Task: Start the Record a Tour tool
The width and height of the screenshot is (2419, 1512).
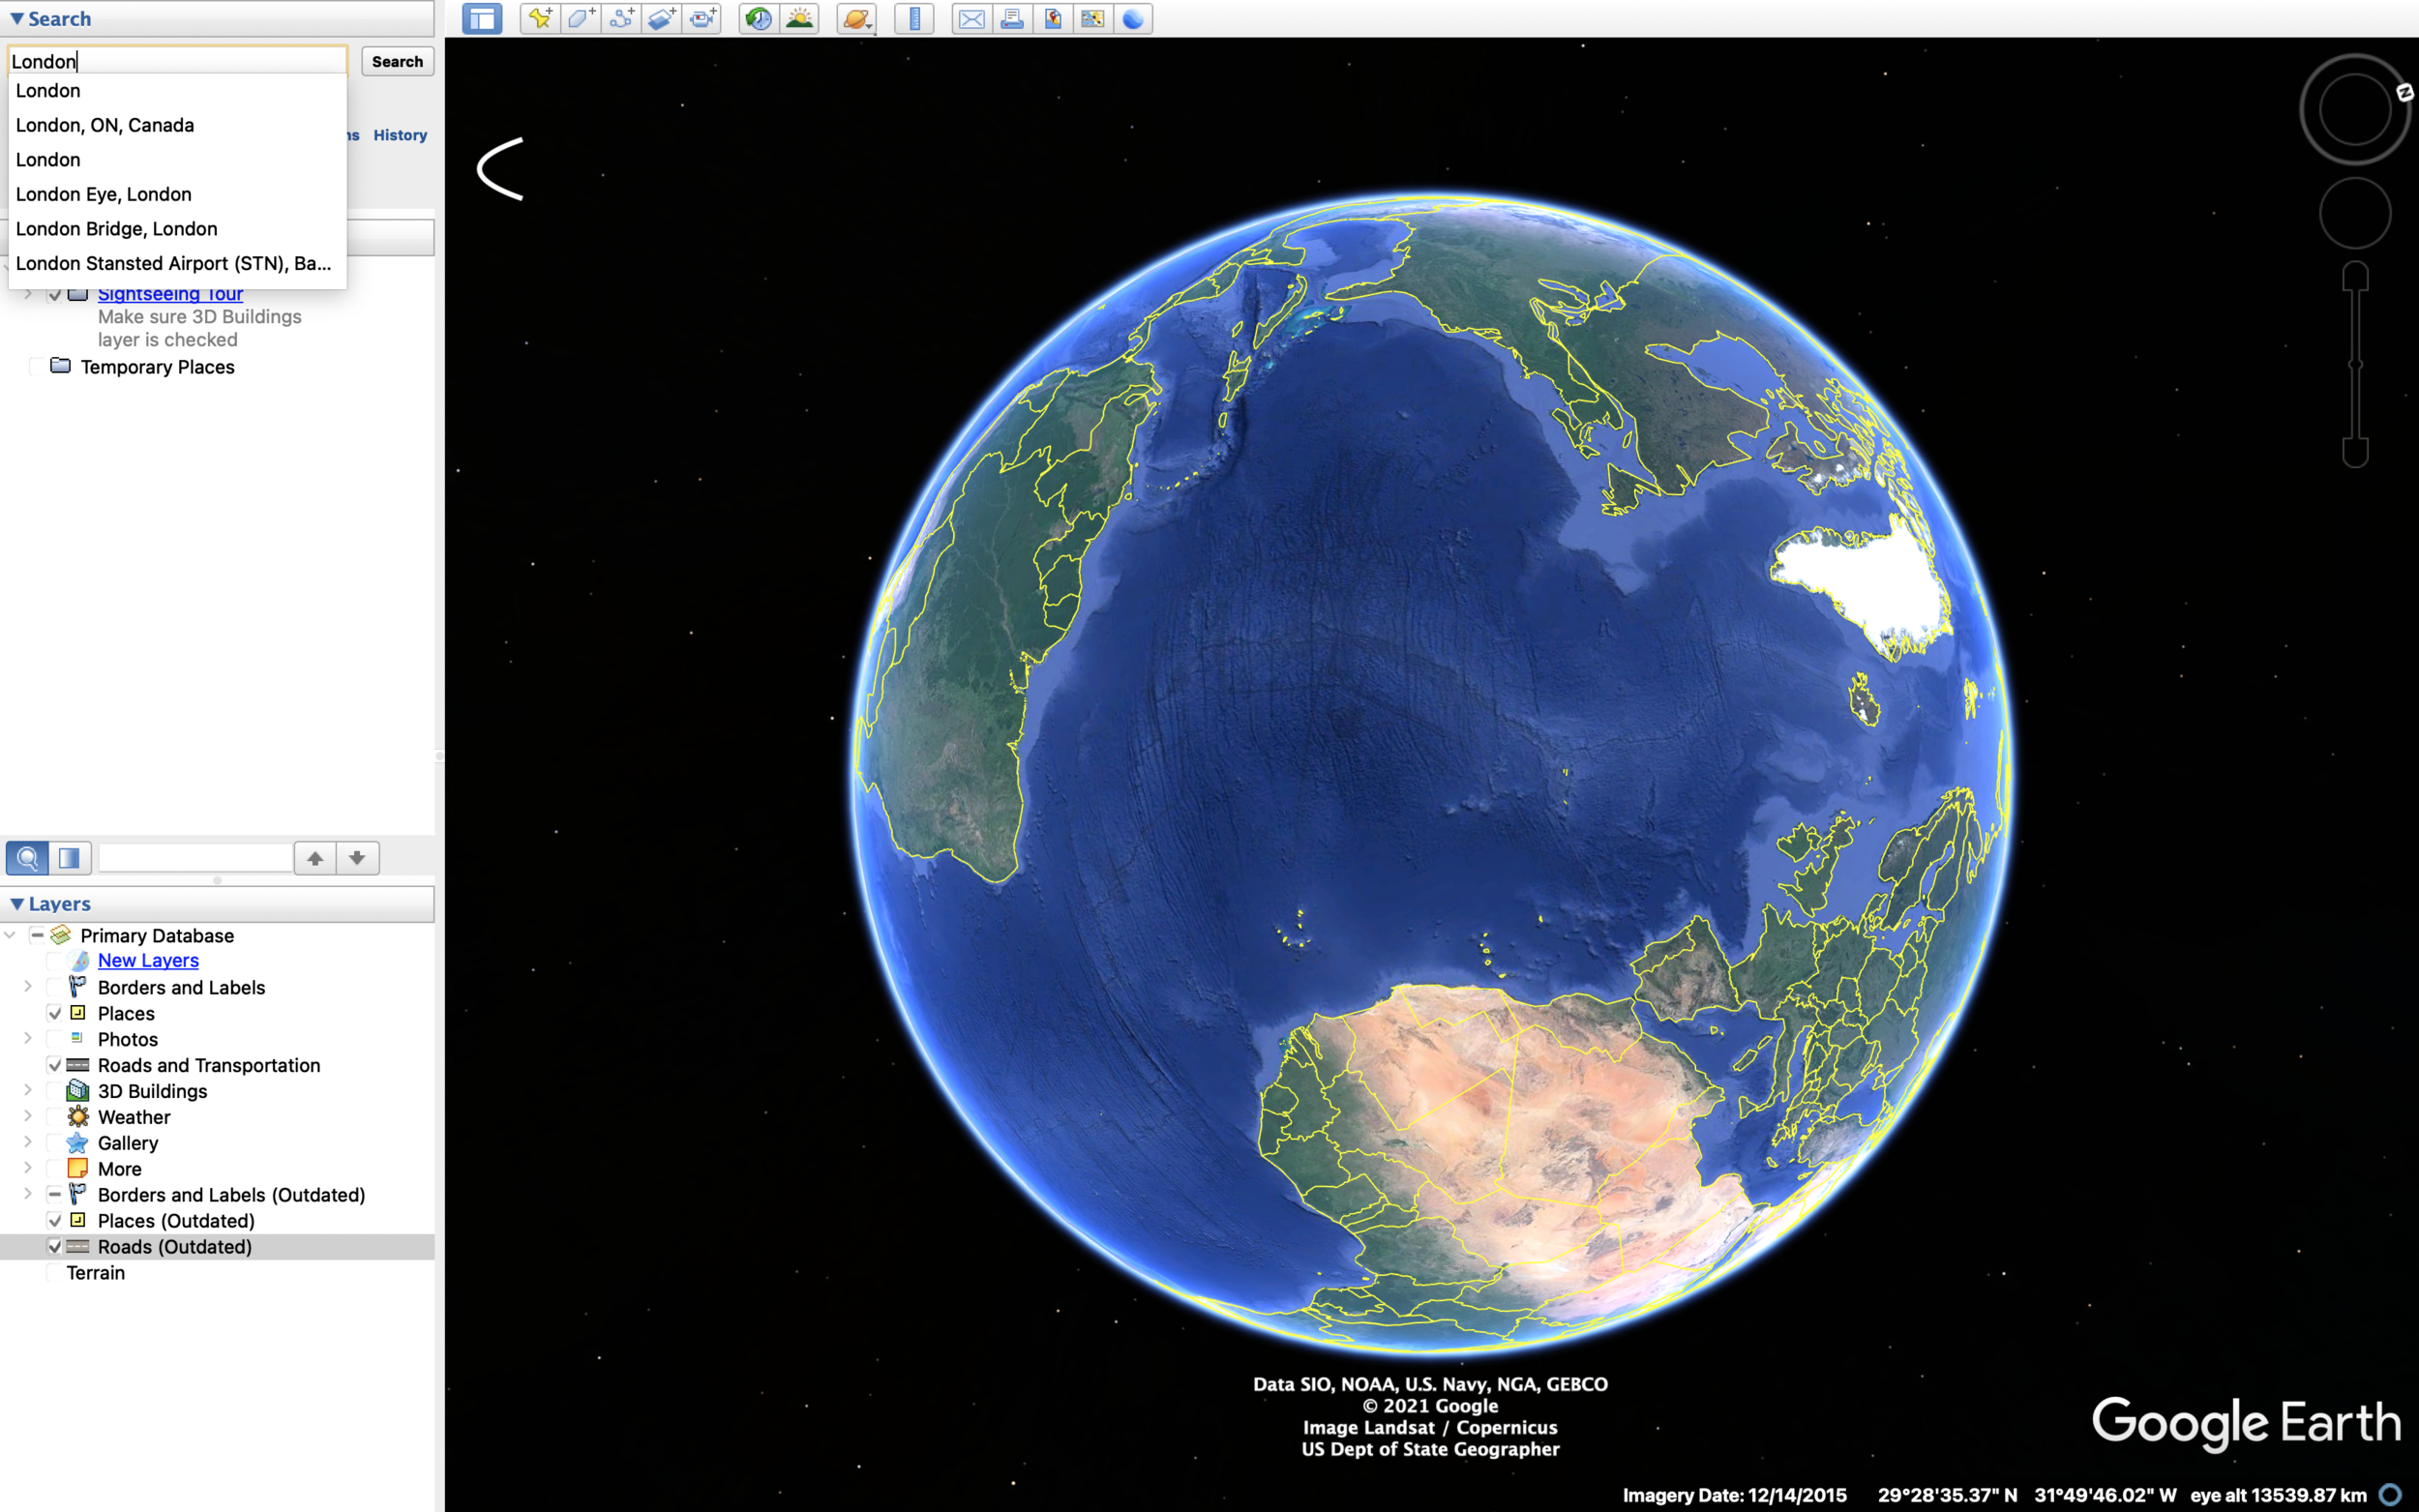Action: (x=703, y=19)
